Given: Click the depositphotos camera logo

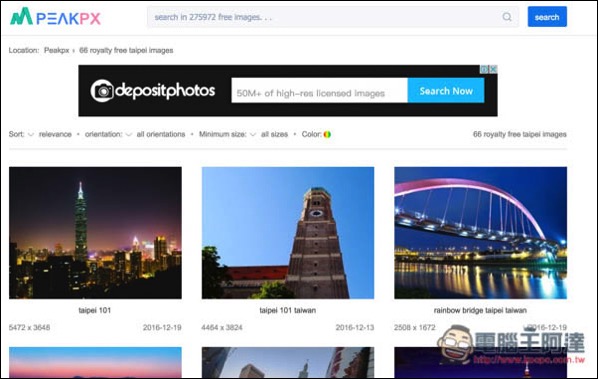Looking at the screenshot, I should coord(102,91).
